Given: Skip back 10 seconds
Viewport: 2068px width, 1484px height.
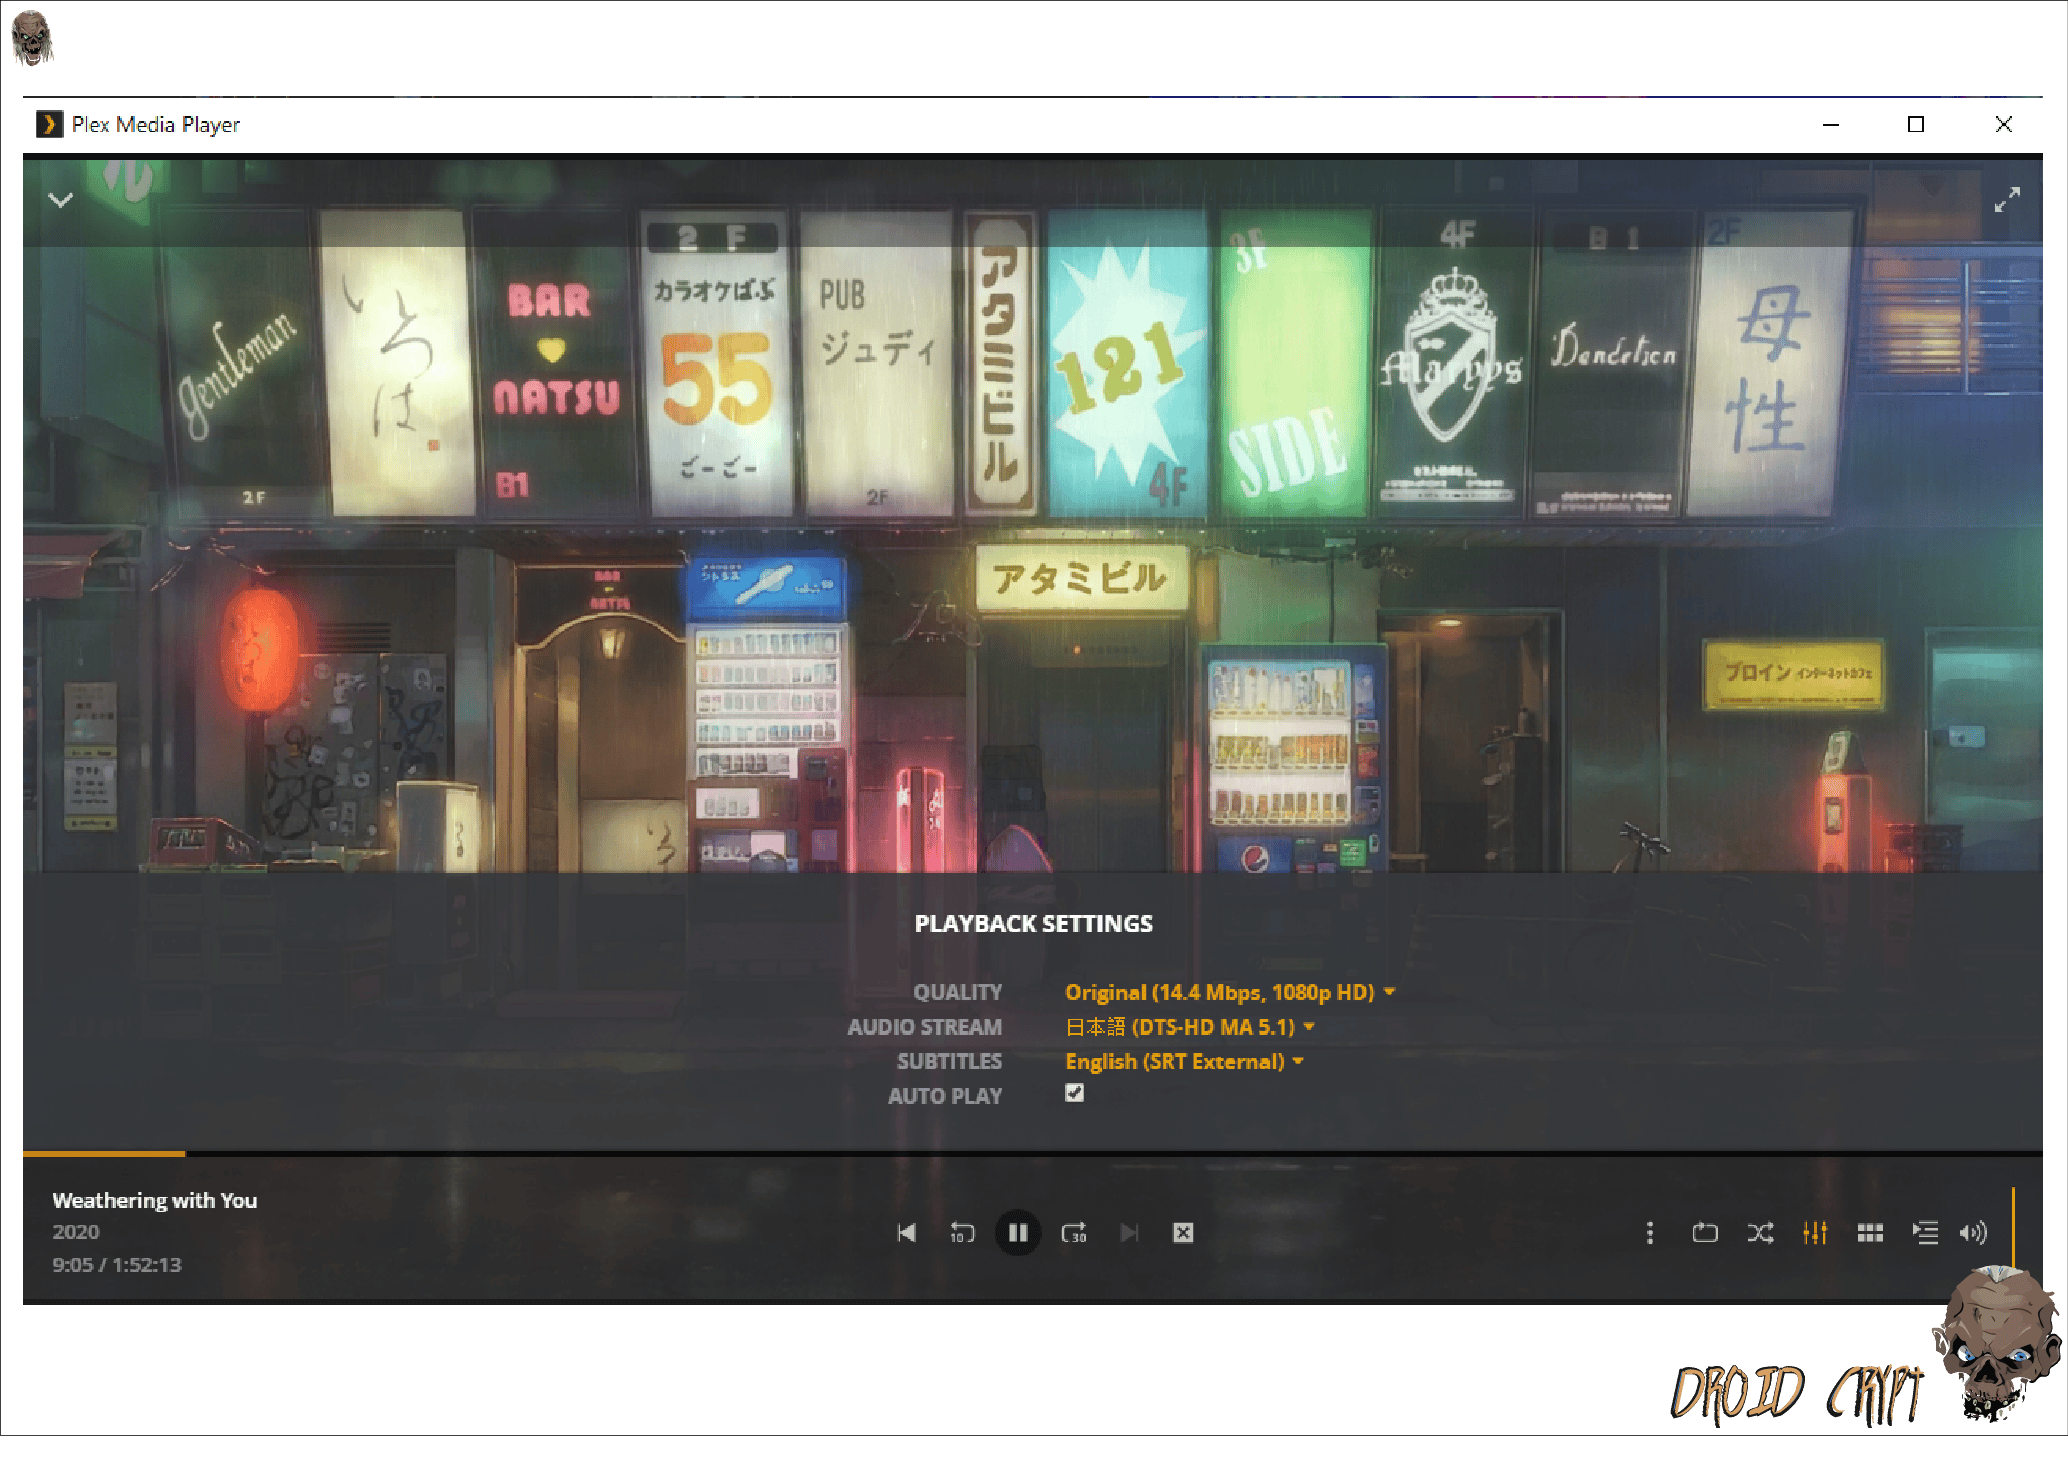Looking at the screenshot, I should [x=962, y=1233].
